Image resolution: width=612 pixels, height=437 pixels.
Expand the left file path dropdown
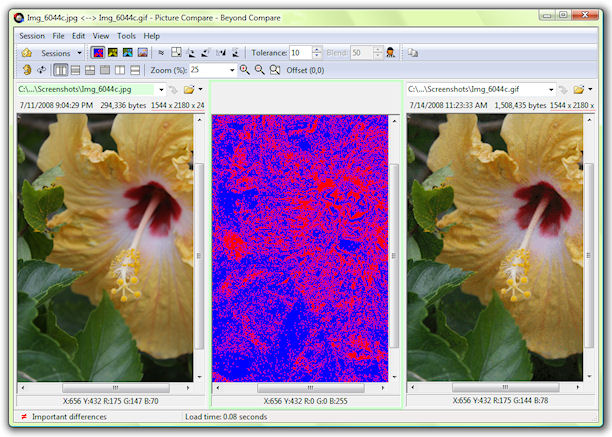[159, 90]
